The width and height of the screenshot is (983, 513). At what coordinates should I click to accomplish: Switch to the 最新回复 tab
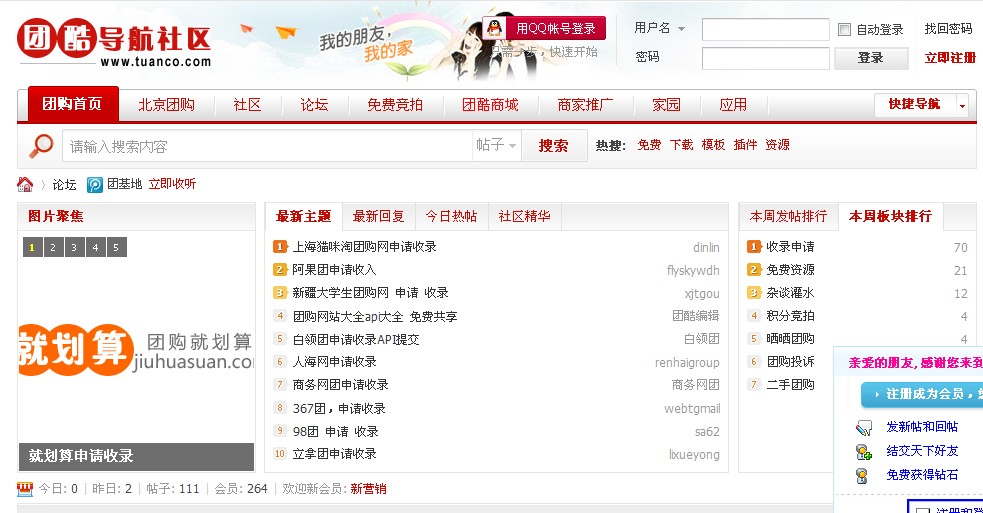[378, 216]
